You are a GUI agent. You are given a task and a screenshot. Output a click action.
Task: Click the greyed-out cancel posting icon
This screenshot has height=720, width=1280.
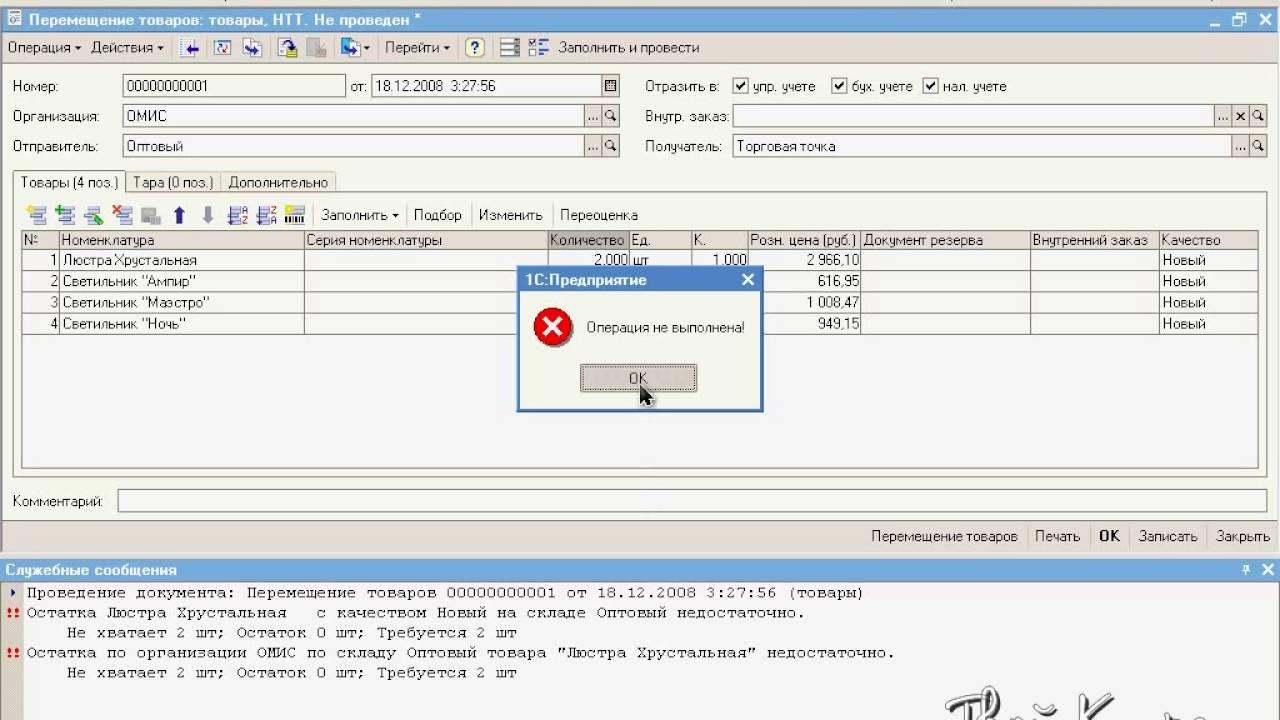tap(316, 48)
